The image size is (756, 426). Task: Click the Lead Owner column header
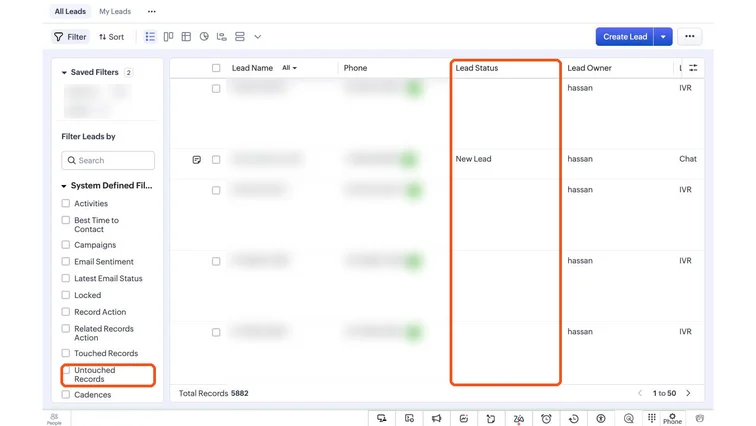[589, 68]
